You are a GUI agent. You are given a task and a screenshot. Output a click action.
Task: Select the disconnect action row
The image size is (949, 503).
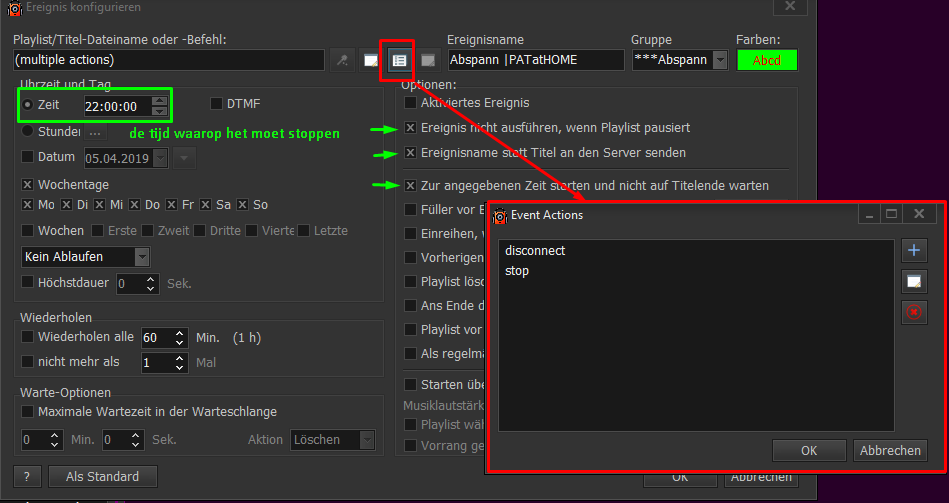click(696, 251)
